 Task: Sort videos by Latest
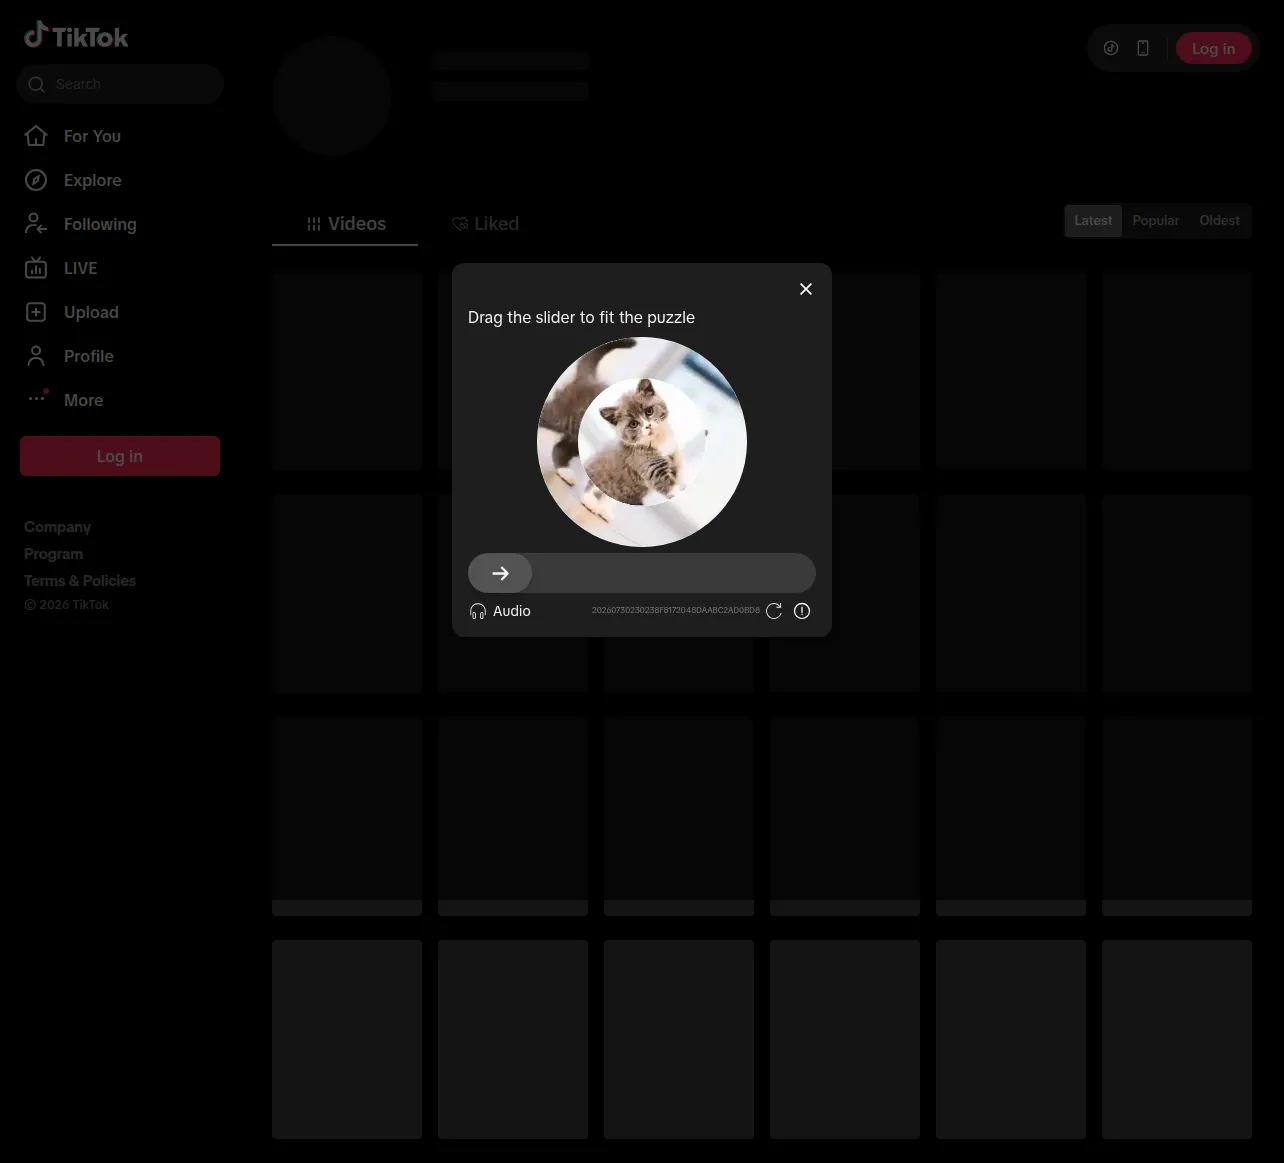[x=1093, y=221]
